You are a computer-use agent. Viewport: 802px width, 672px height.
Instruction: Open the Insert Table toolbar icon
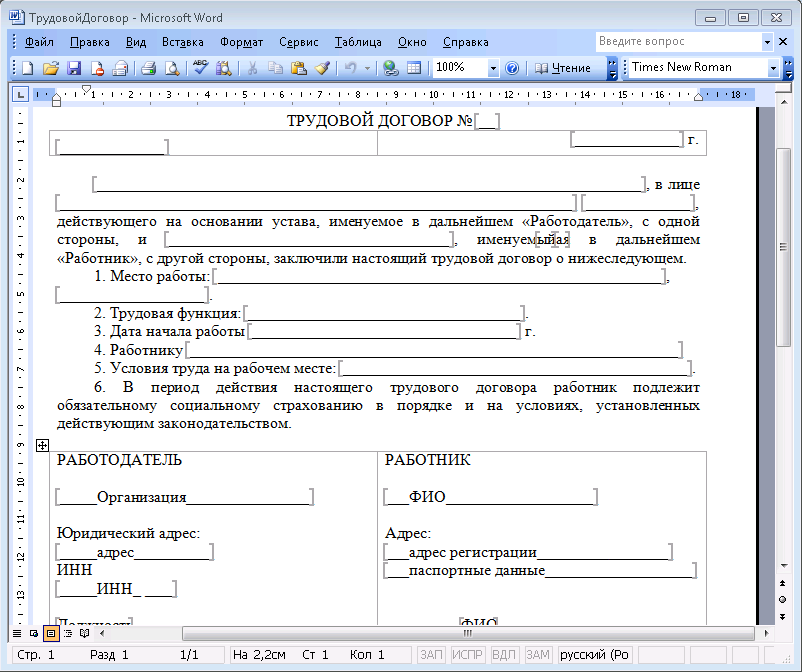pyautogui.click(x=413, y=68)
